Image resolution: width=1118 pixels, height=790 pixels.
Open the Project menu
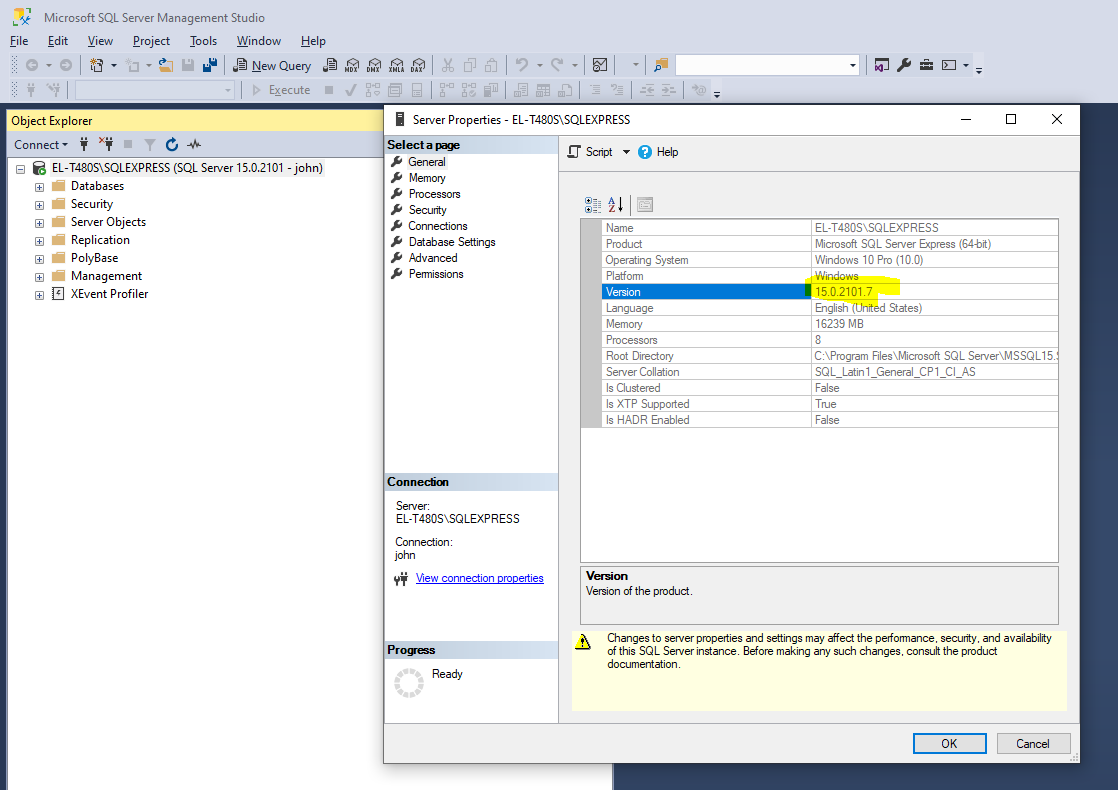(x=151, y=41)
